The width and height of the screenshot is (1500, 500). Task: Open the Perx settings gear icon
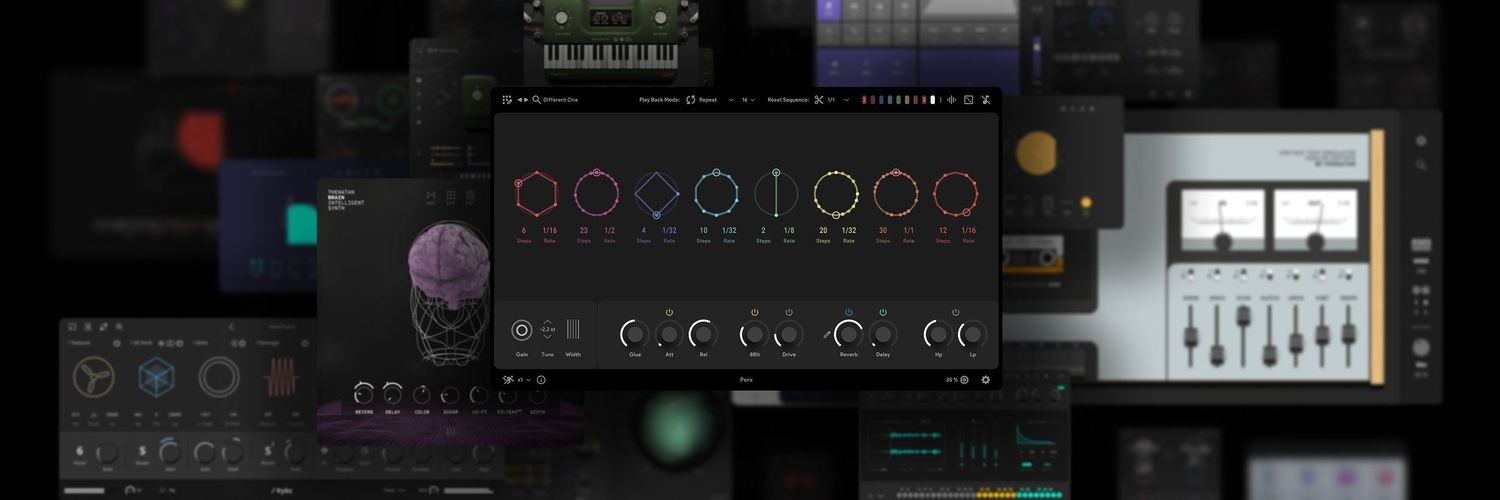(986, 380)
